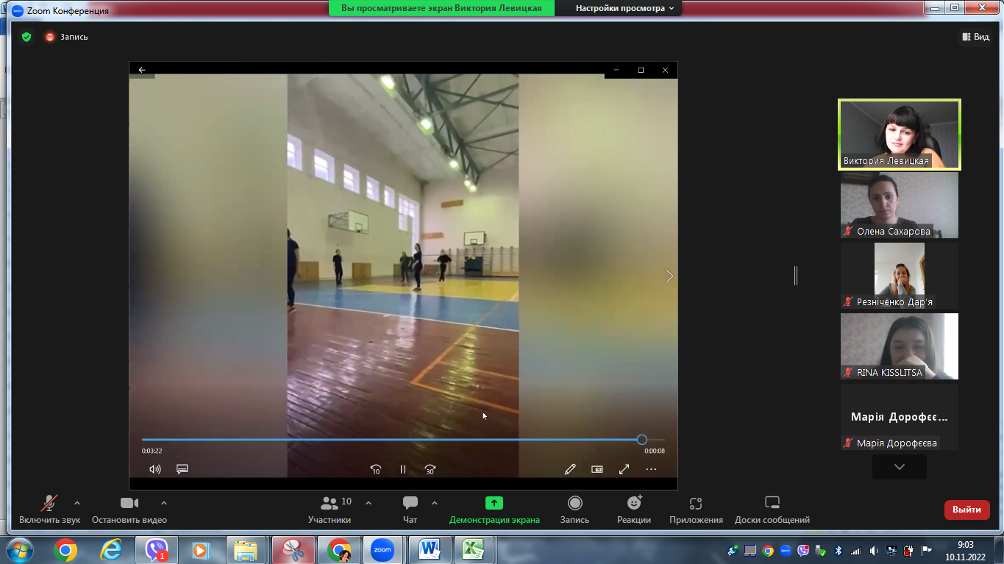Skip back 10 seconds in video

coord(376,469)
